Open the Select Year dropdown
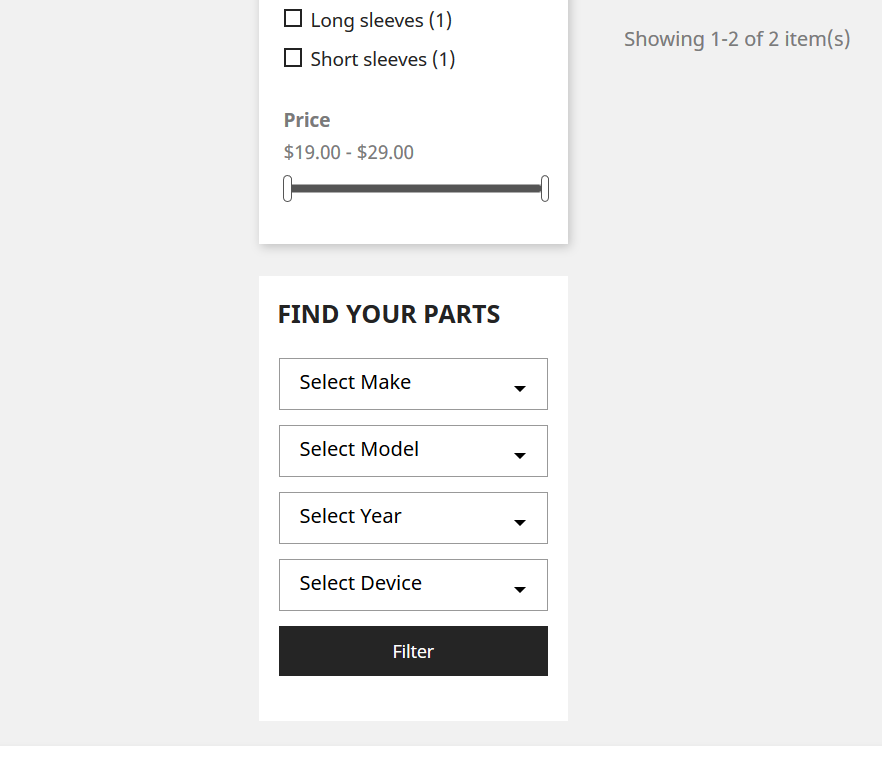 [413, 518]
